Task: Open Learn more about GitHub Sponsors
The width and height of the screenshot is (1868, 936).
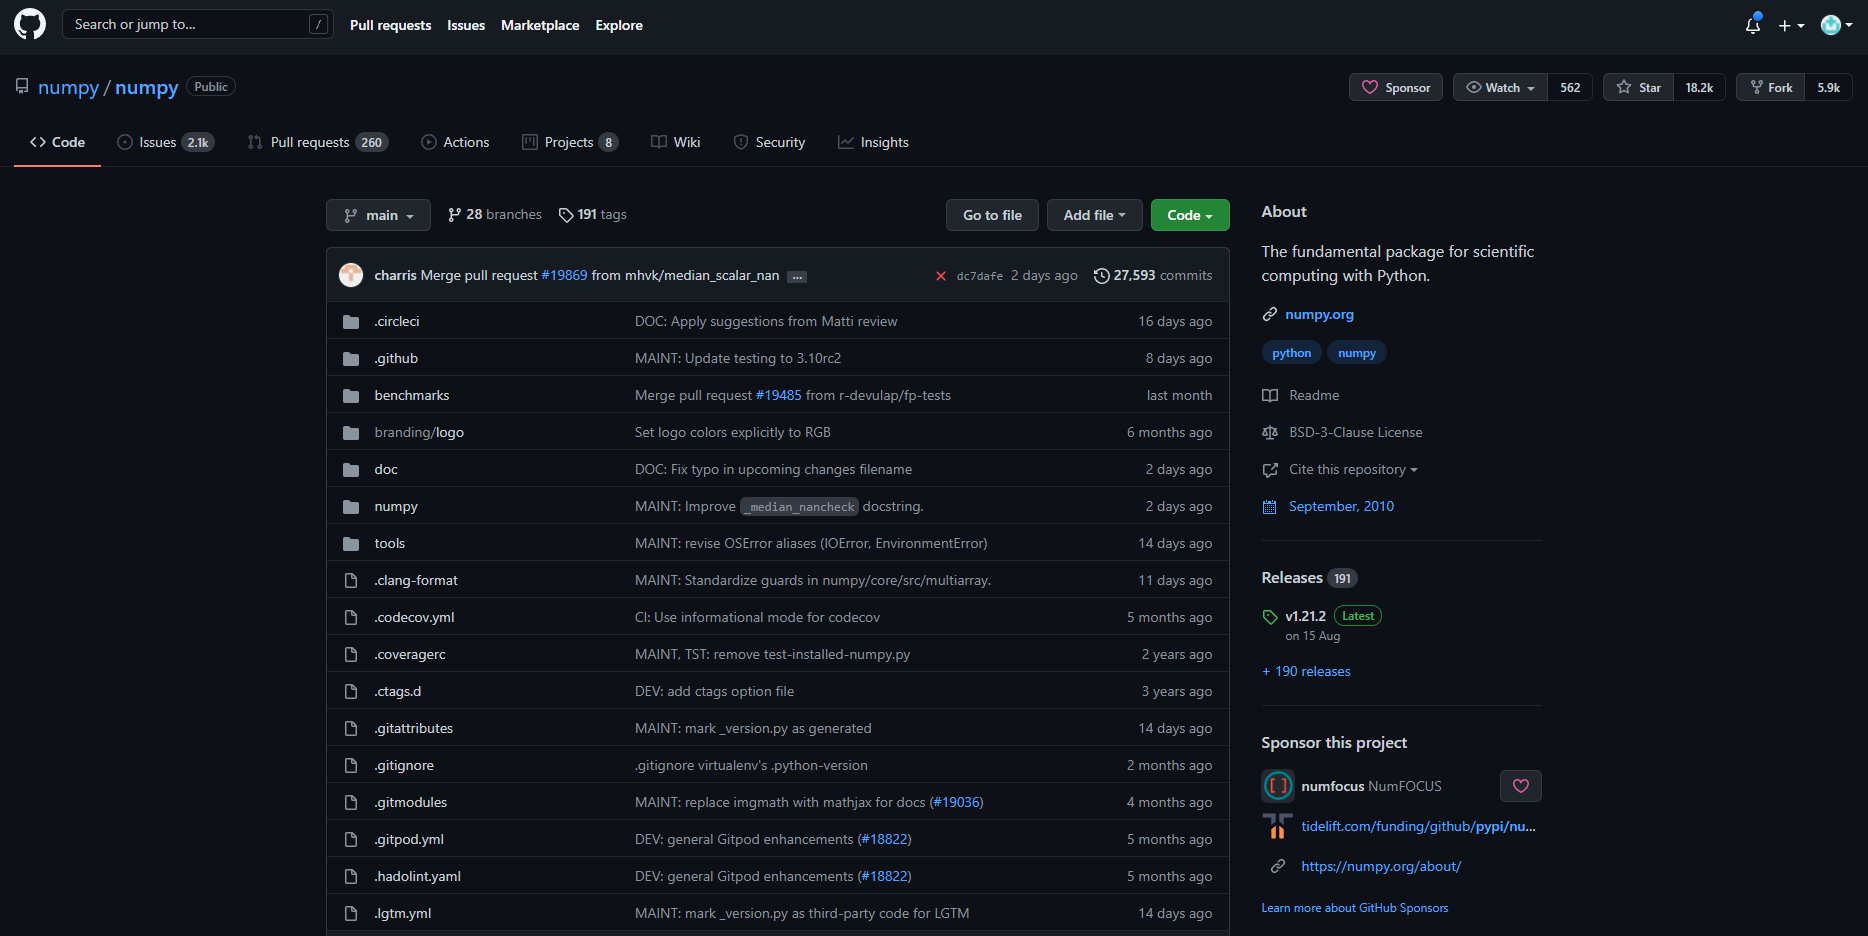Action: [1355, 908]
